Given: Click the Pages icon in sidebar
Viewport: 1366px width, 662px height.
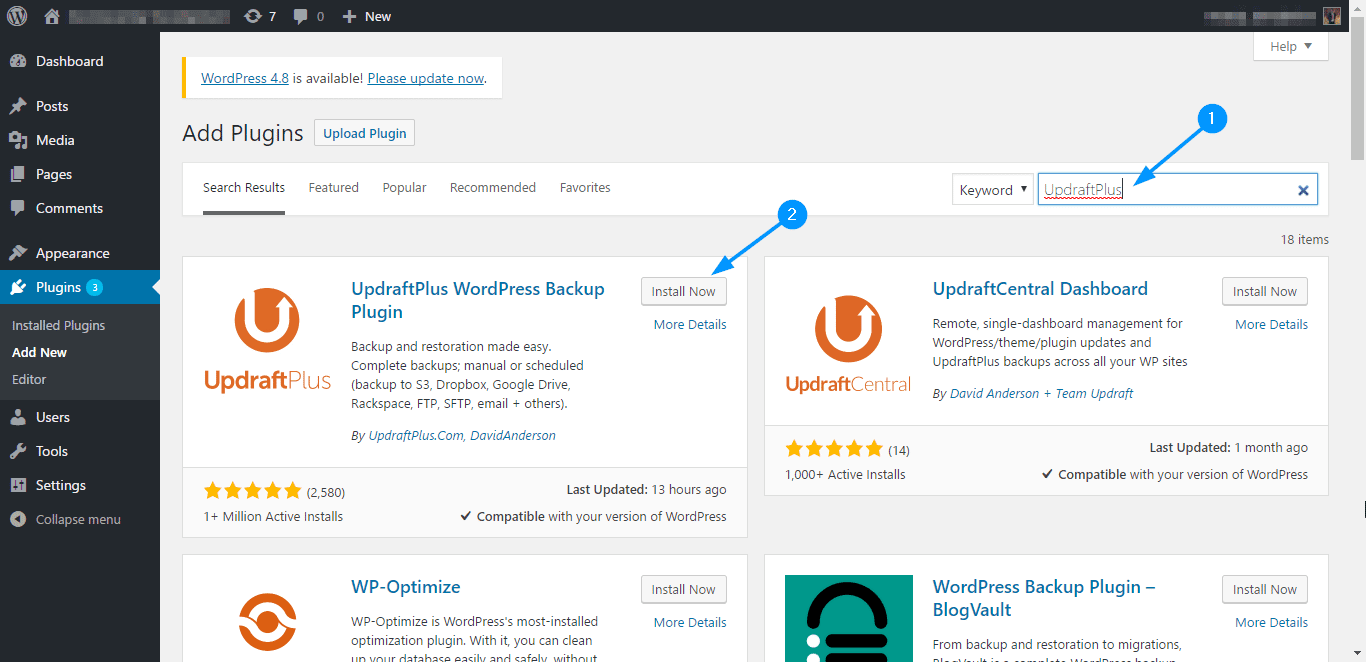Looking at the screenshot, I should pyautogui.click(x=18, y=174).
